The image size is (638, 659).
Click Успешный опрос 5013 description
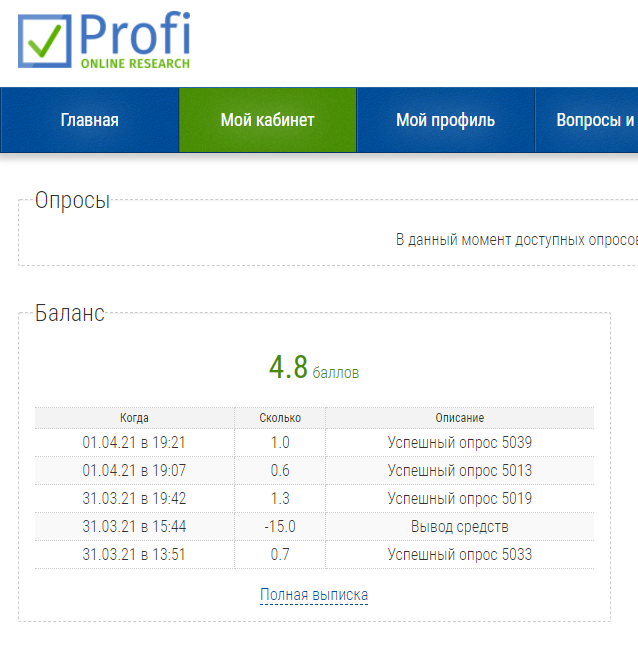click(460, 470)
